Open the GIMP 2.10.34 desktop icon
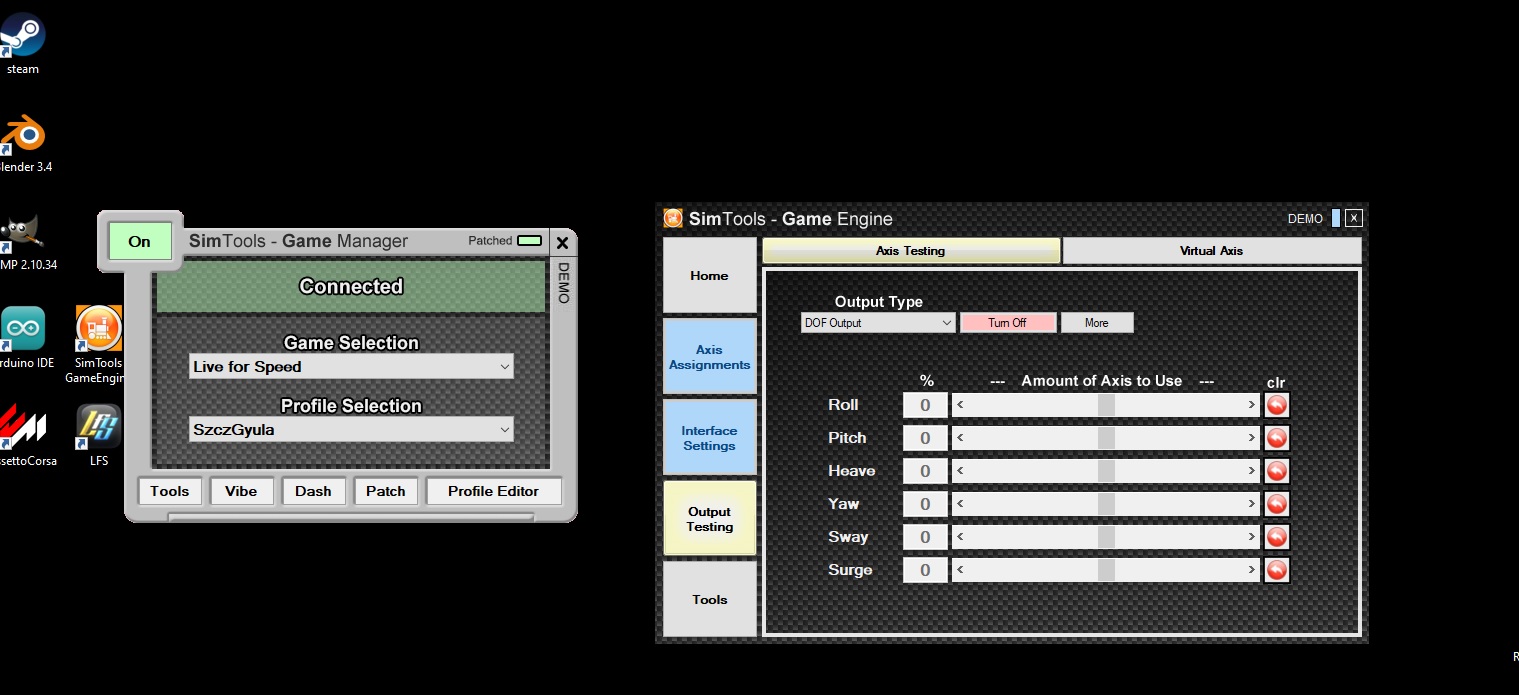This screenshot has width=1519, height=695. click(x=24, y=240)
